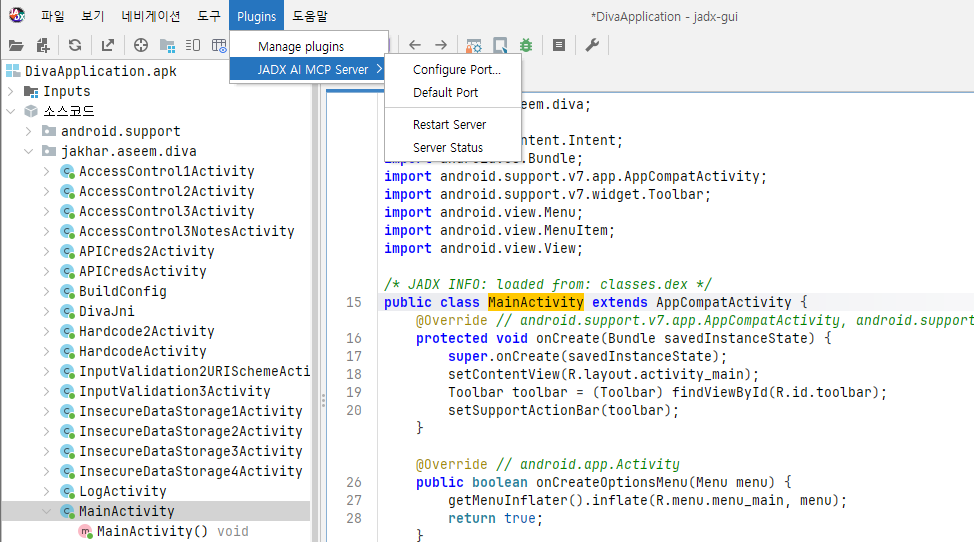Screen dimensions: 974x542
Task: Click the open file folder icon
Action: click(16, 45)
